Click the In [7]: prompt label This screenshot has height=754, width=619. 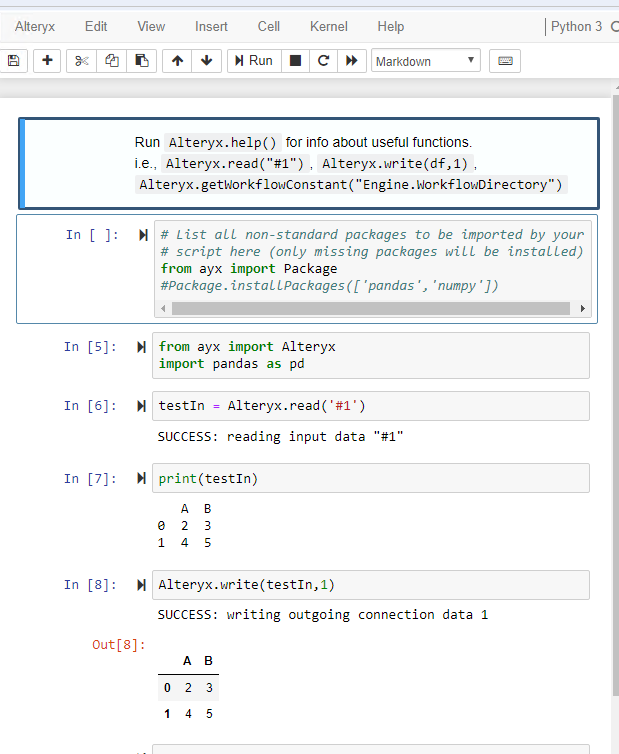[x=90, y=478]
